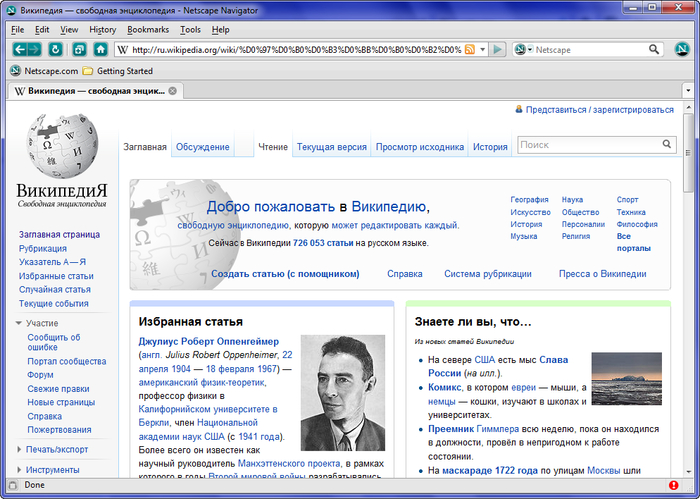
Task: Click the Случайная статья sidebar link
Action: [54, 289]
